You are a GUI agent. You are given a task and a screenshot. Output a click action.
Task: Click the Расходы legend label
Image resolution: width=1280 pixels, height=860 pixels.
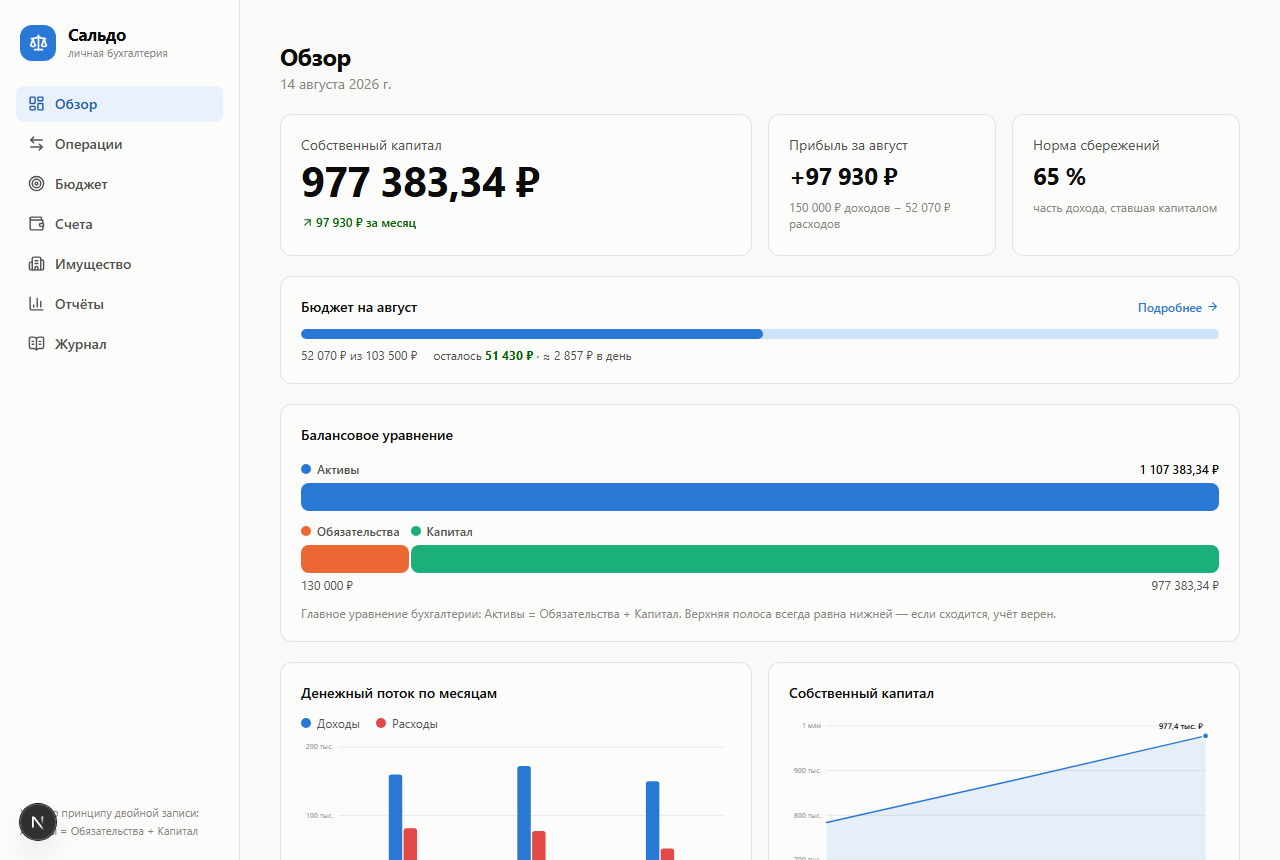pyautogui.click(x=415, y=724)
